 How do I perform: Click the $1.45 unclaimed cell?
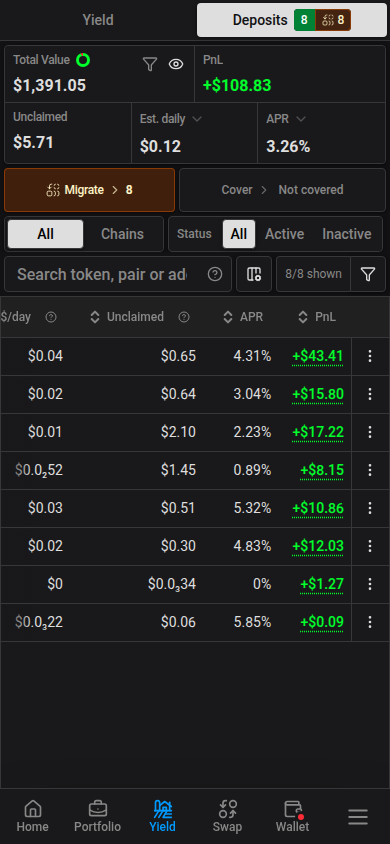click(179, 470)
